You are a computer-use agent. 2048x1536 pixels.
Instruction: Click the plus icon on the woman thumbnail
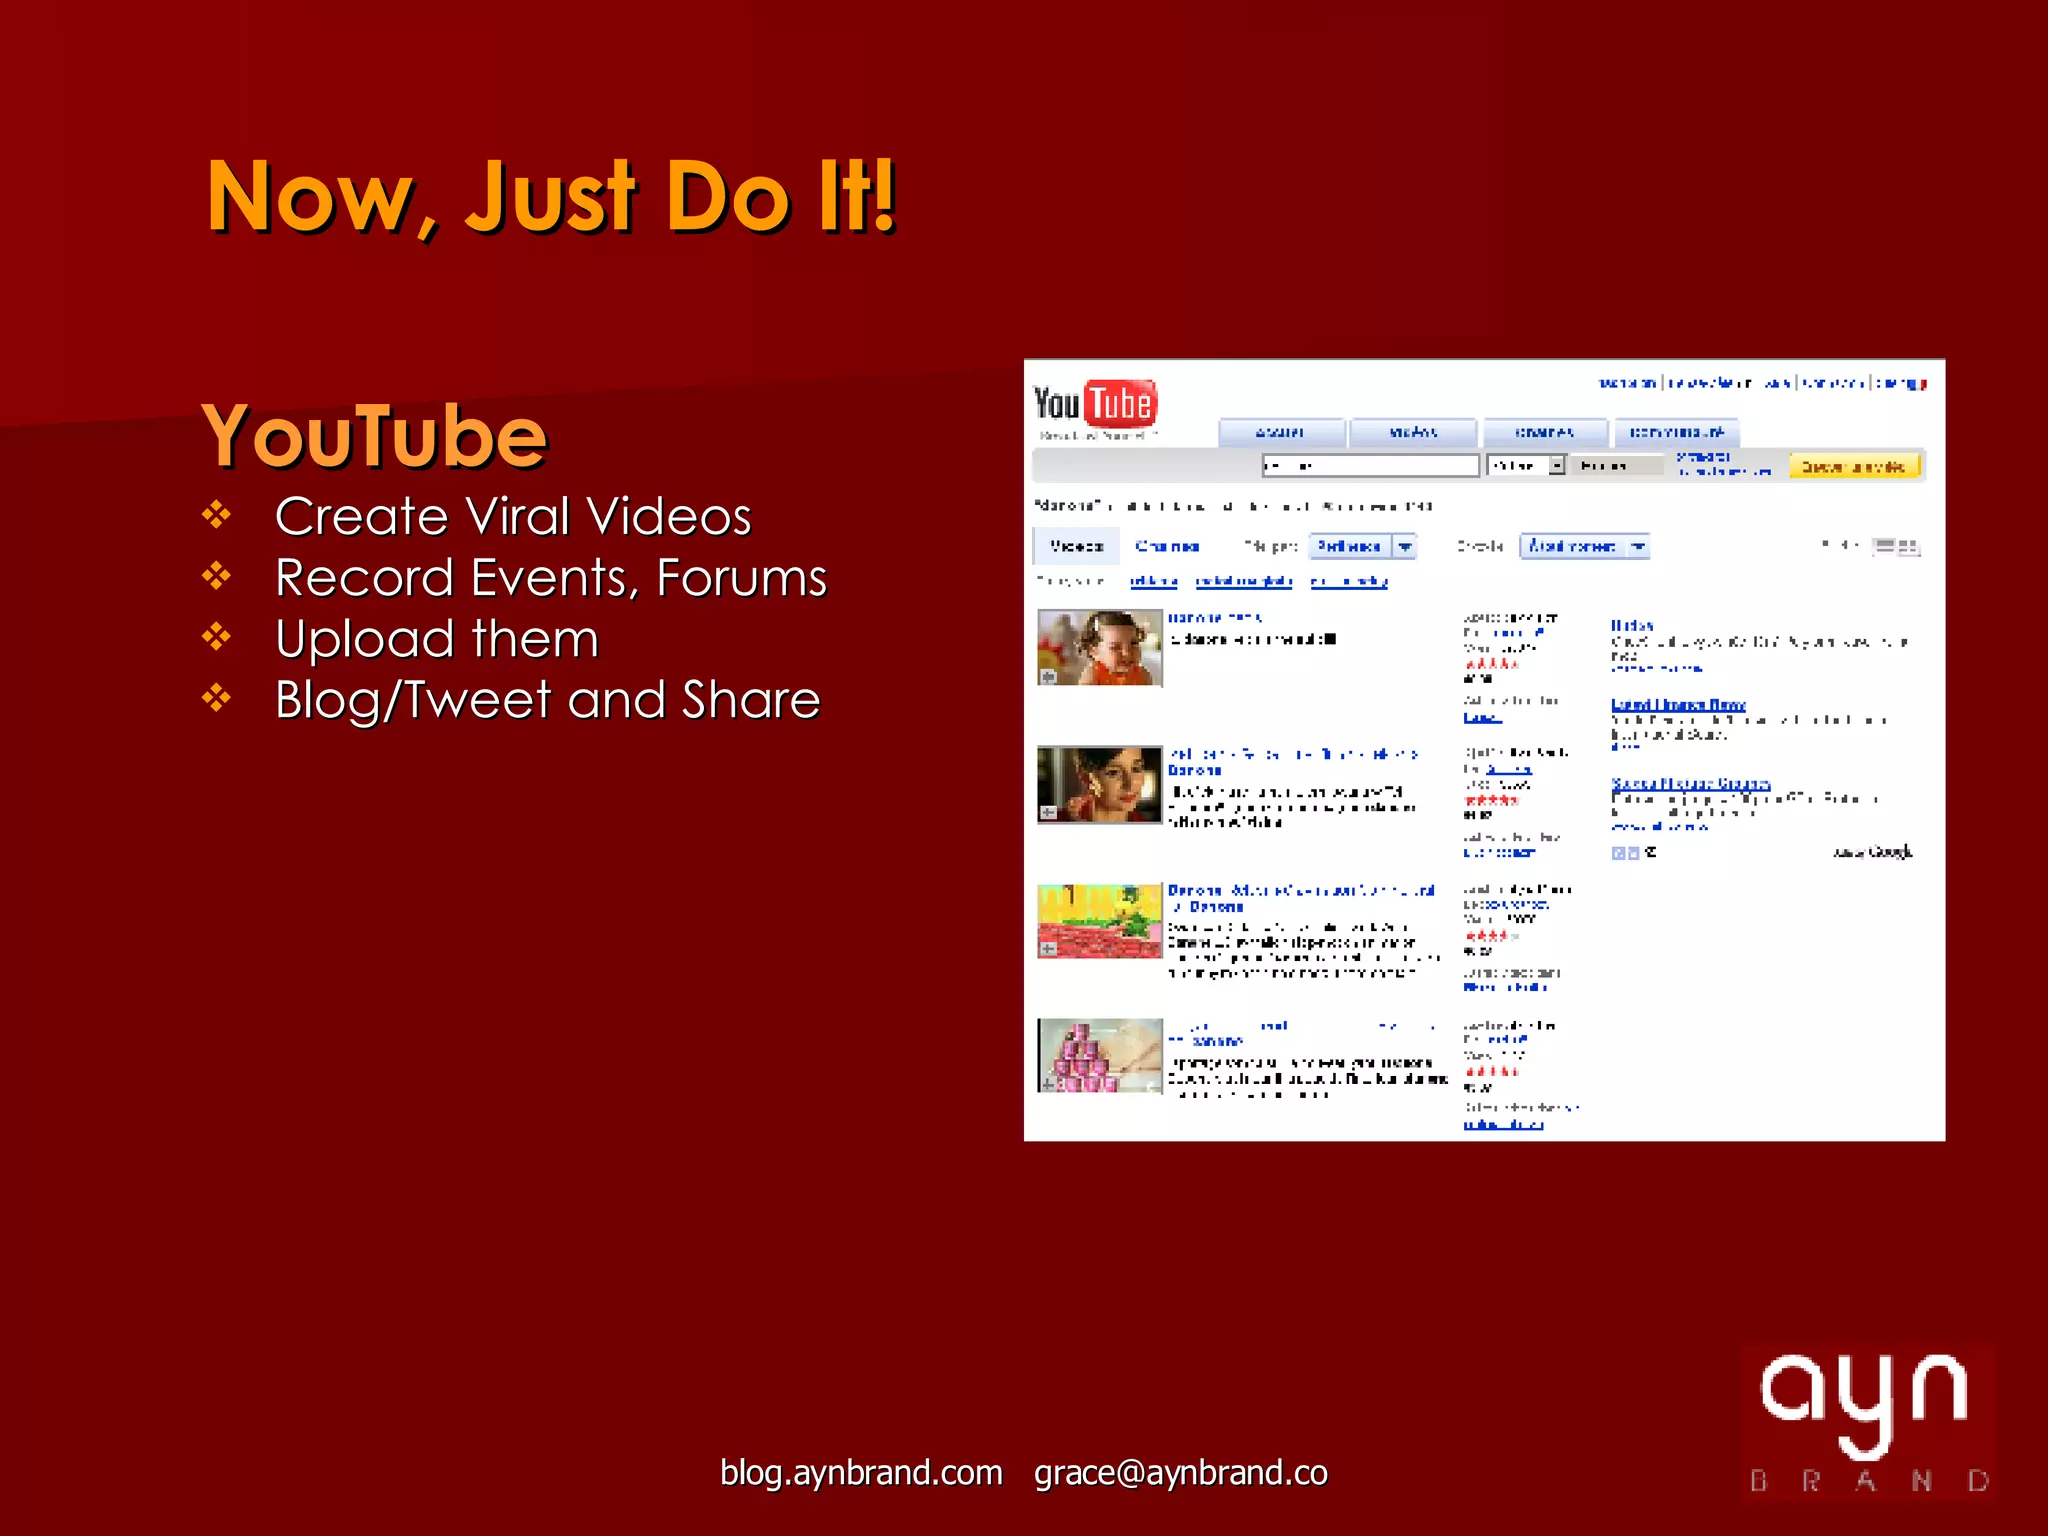click(x=1048, y=812)
